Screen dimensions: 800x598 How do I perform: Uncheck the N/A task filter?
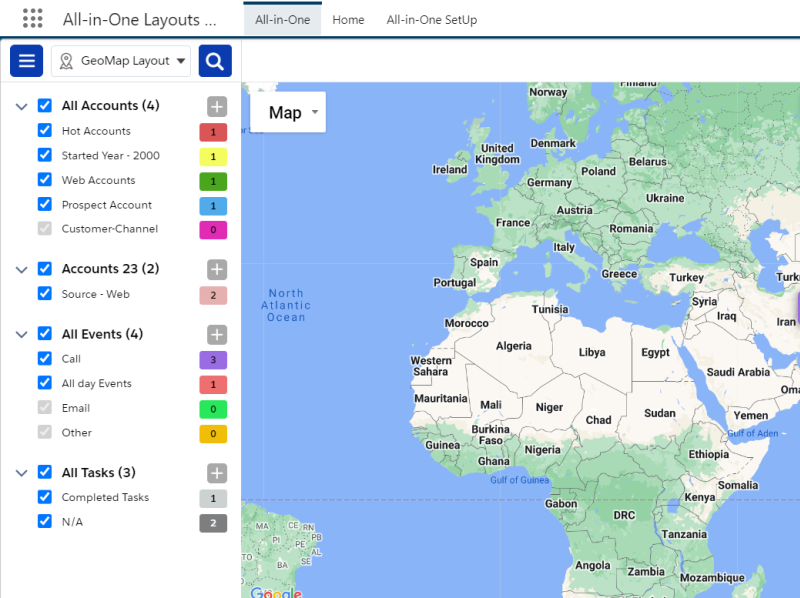coord(43,521)
